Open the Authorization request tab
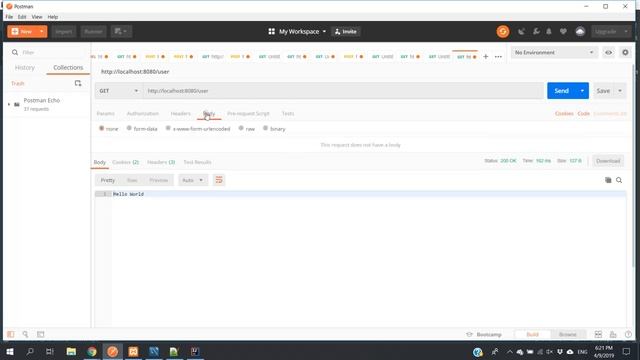The image size is (640, 360). pos(142,113)
